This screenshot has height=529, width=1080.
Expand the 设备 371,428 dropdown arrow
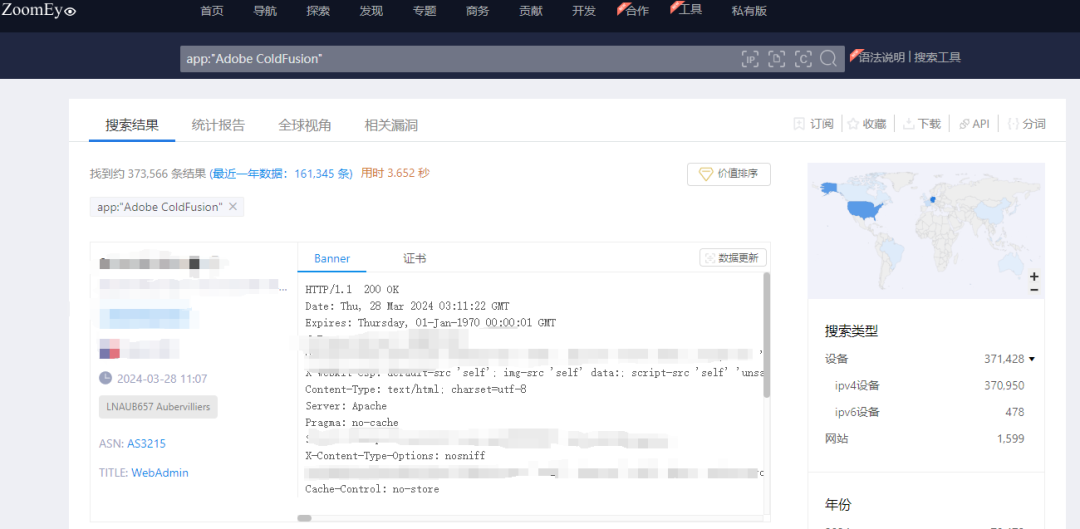(1031, 359)
